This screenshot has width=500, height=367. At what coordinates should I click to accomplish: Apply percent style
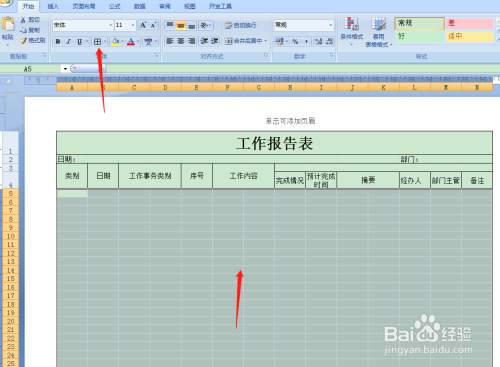(x=295, y=41)
